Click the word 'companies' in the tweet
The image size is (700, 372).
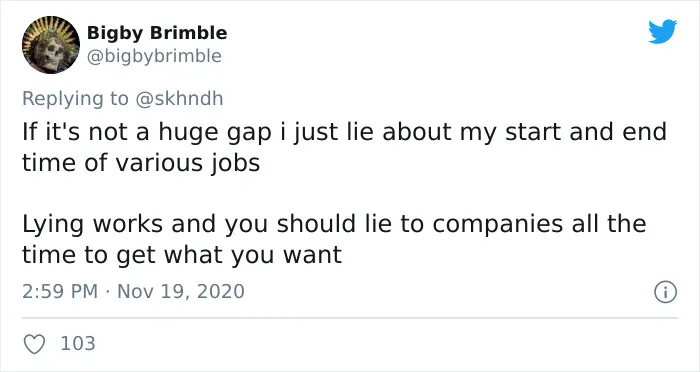(497, 225)
